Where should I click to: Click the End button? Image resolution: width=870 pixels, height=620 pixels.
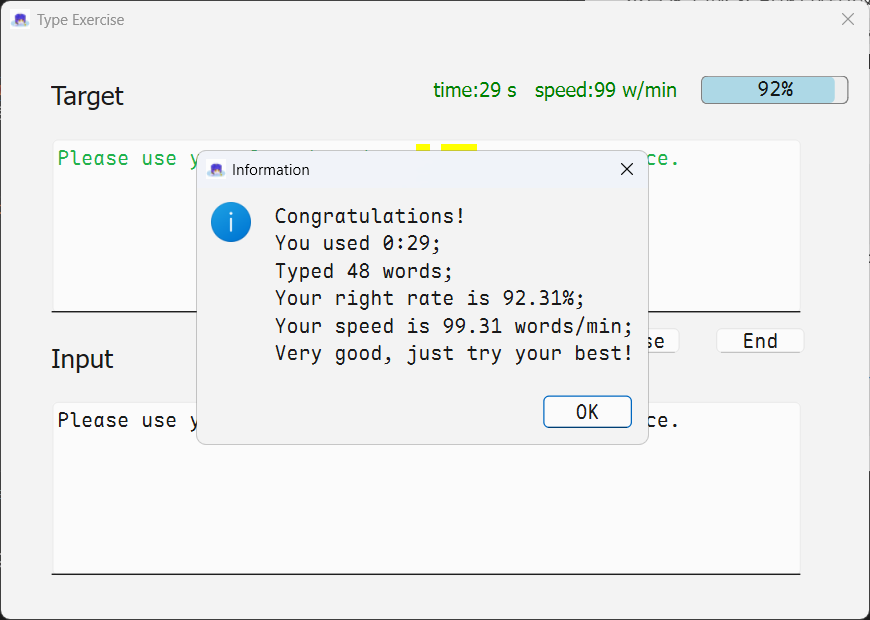click(760, 341)
